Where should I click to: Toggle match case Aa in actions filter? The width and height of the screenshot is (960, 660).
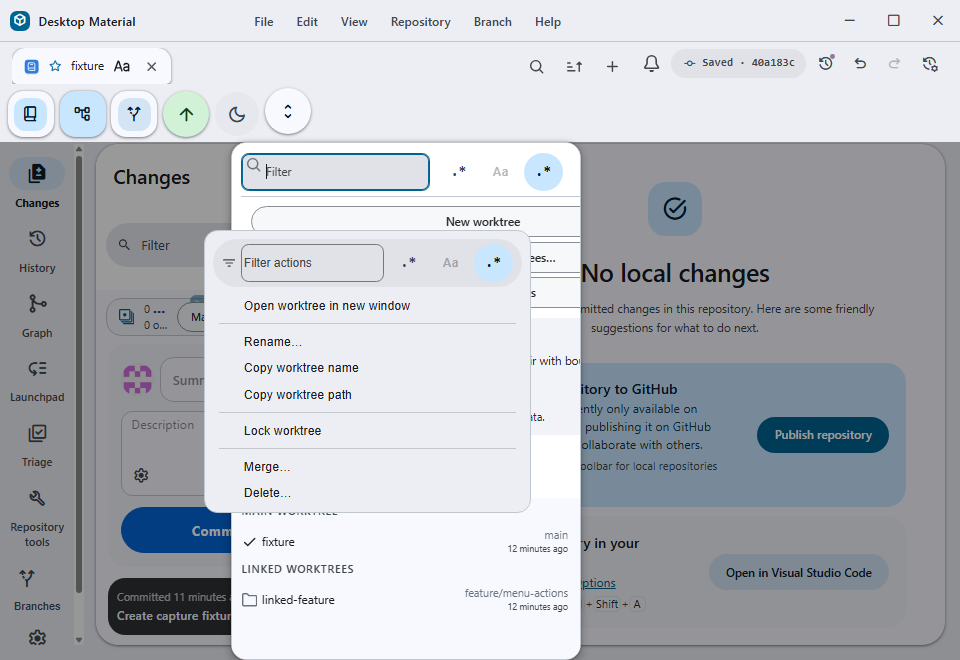click(x=451, y=263)
